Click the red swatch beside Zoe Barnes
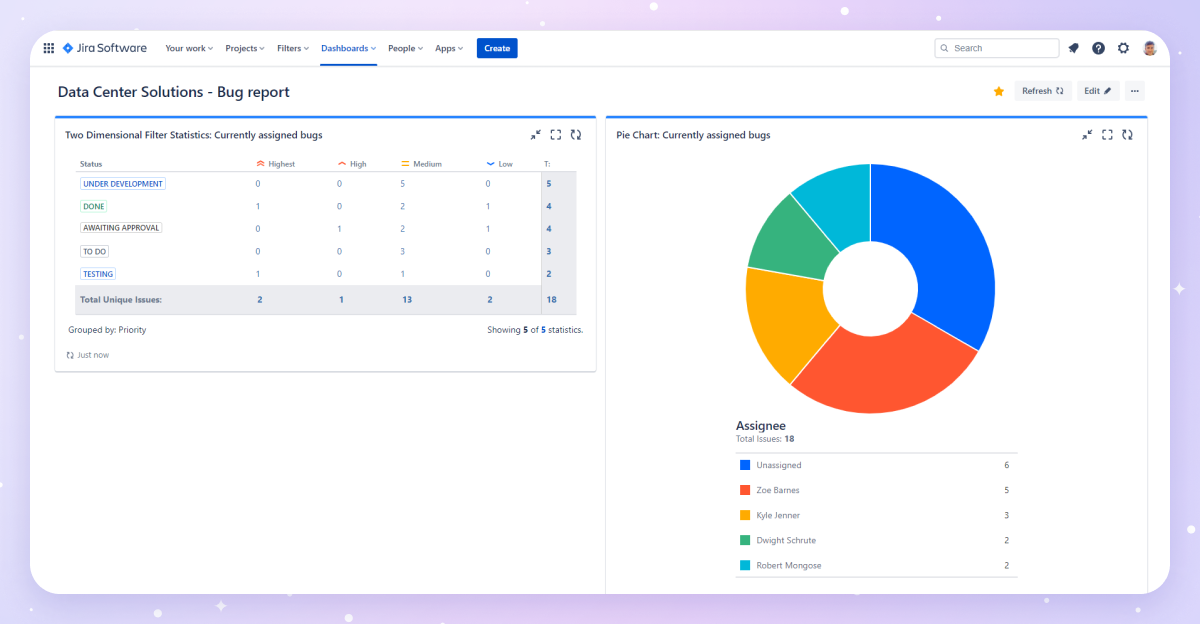The height and width of the screenshot is (624, 1200). point(745,490)
